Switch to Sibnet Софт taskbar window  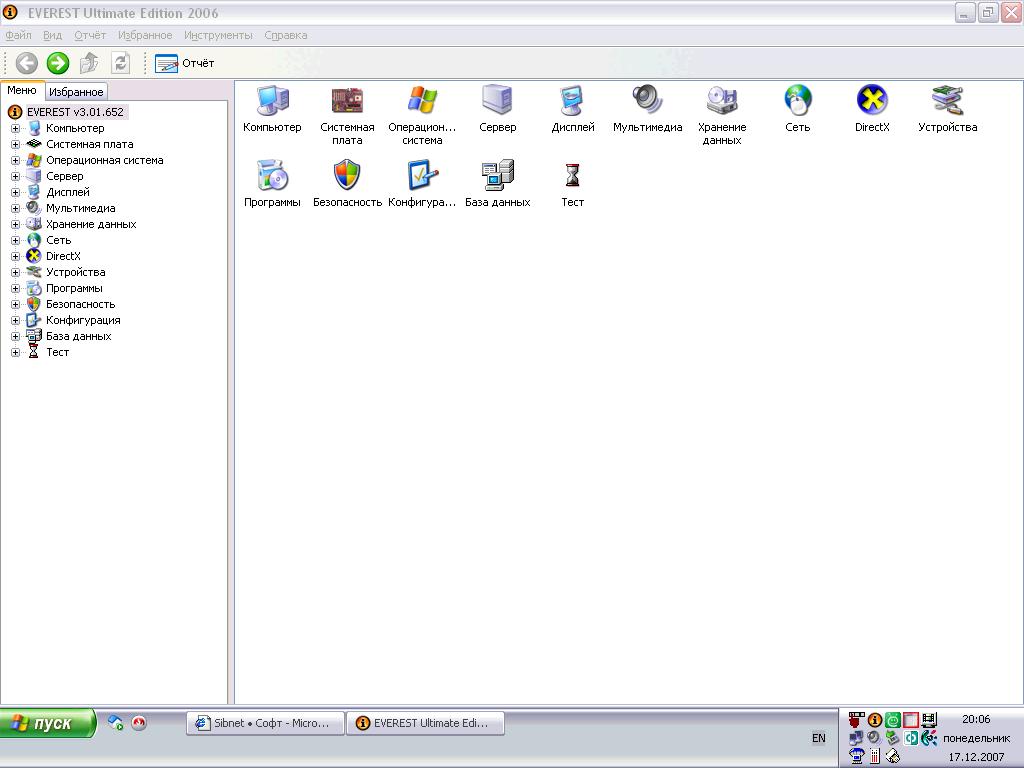[265, 723]
